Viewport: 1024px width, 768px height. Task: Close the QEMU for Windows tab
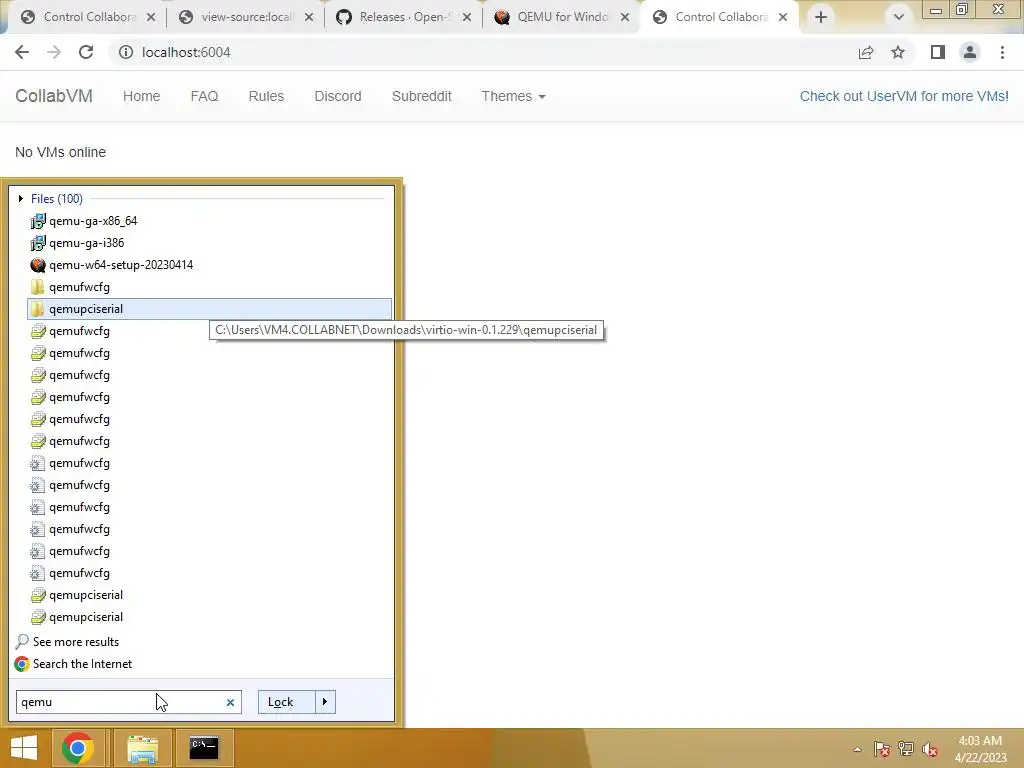click(625, 17)
